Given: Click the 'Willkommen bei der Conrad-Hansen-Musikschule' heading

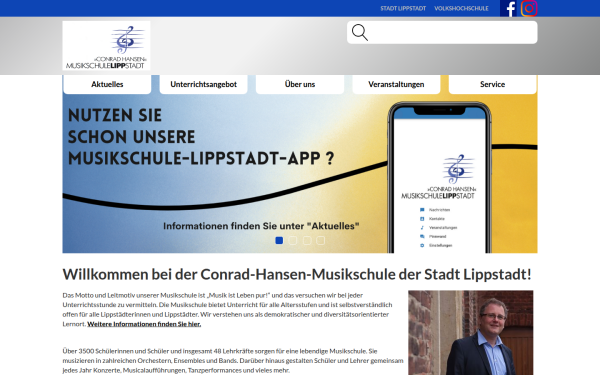Looking at the screenshot, I should pos(297,274).
